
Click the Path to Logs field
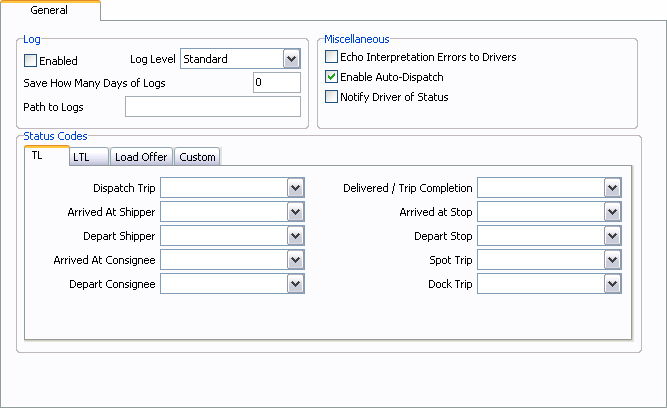click(x=212, y=107)
